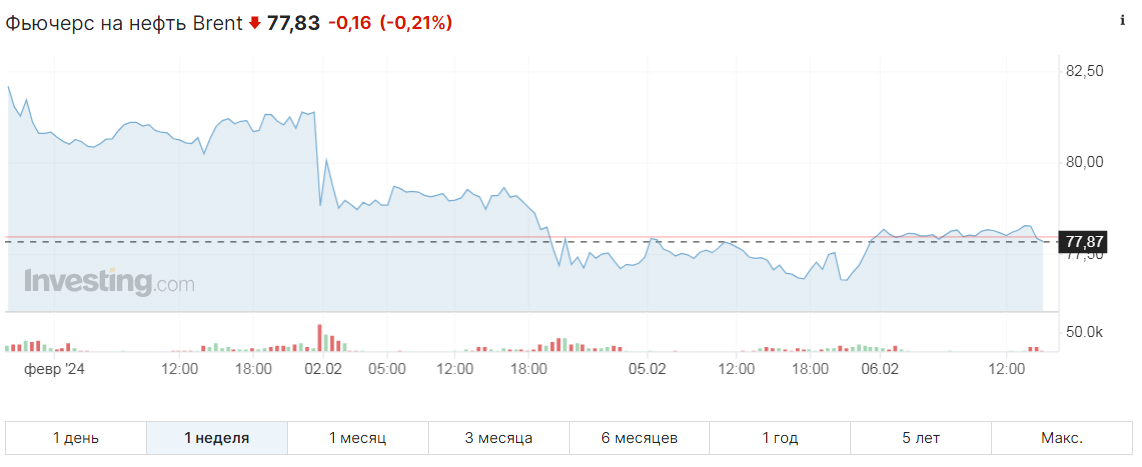Click the tallest red volume bar
This screenshot has height=467, width=1142.
click(x=319, y=338)
